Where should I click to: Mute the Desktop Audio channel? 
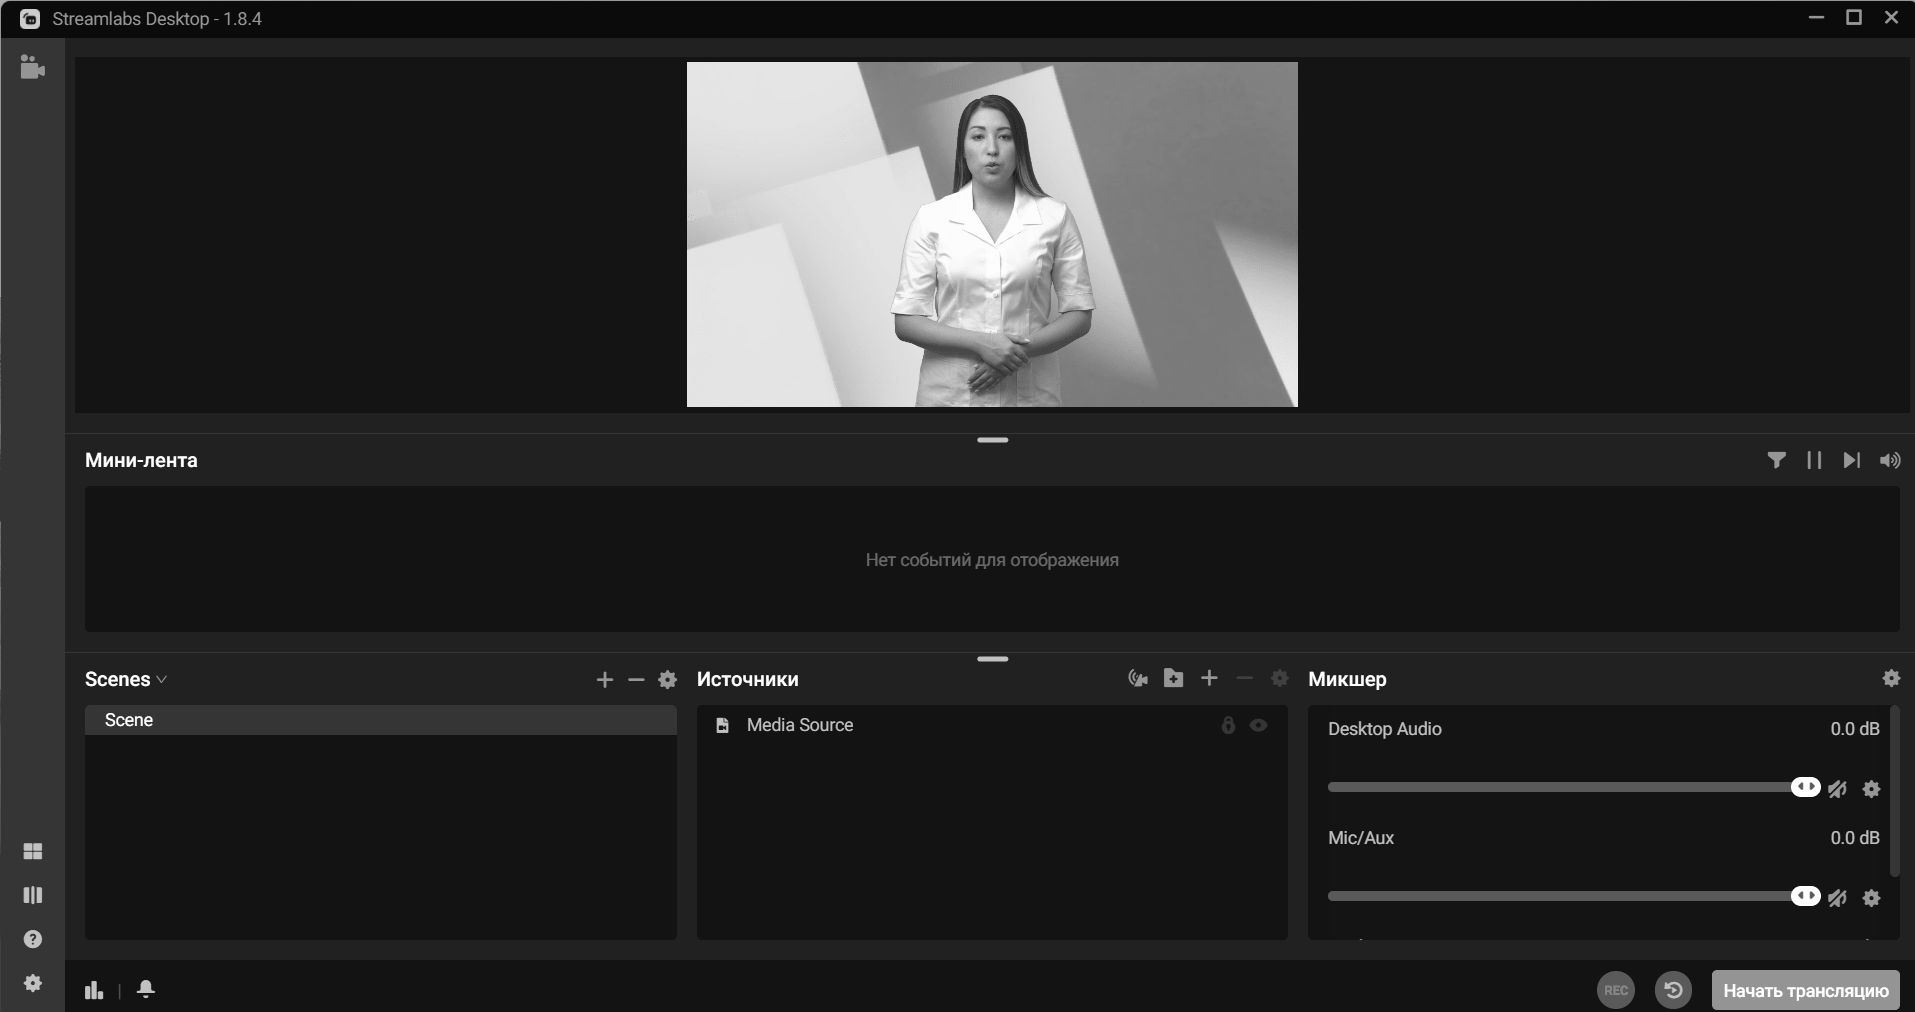coord(1838,789)
